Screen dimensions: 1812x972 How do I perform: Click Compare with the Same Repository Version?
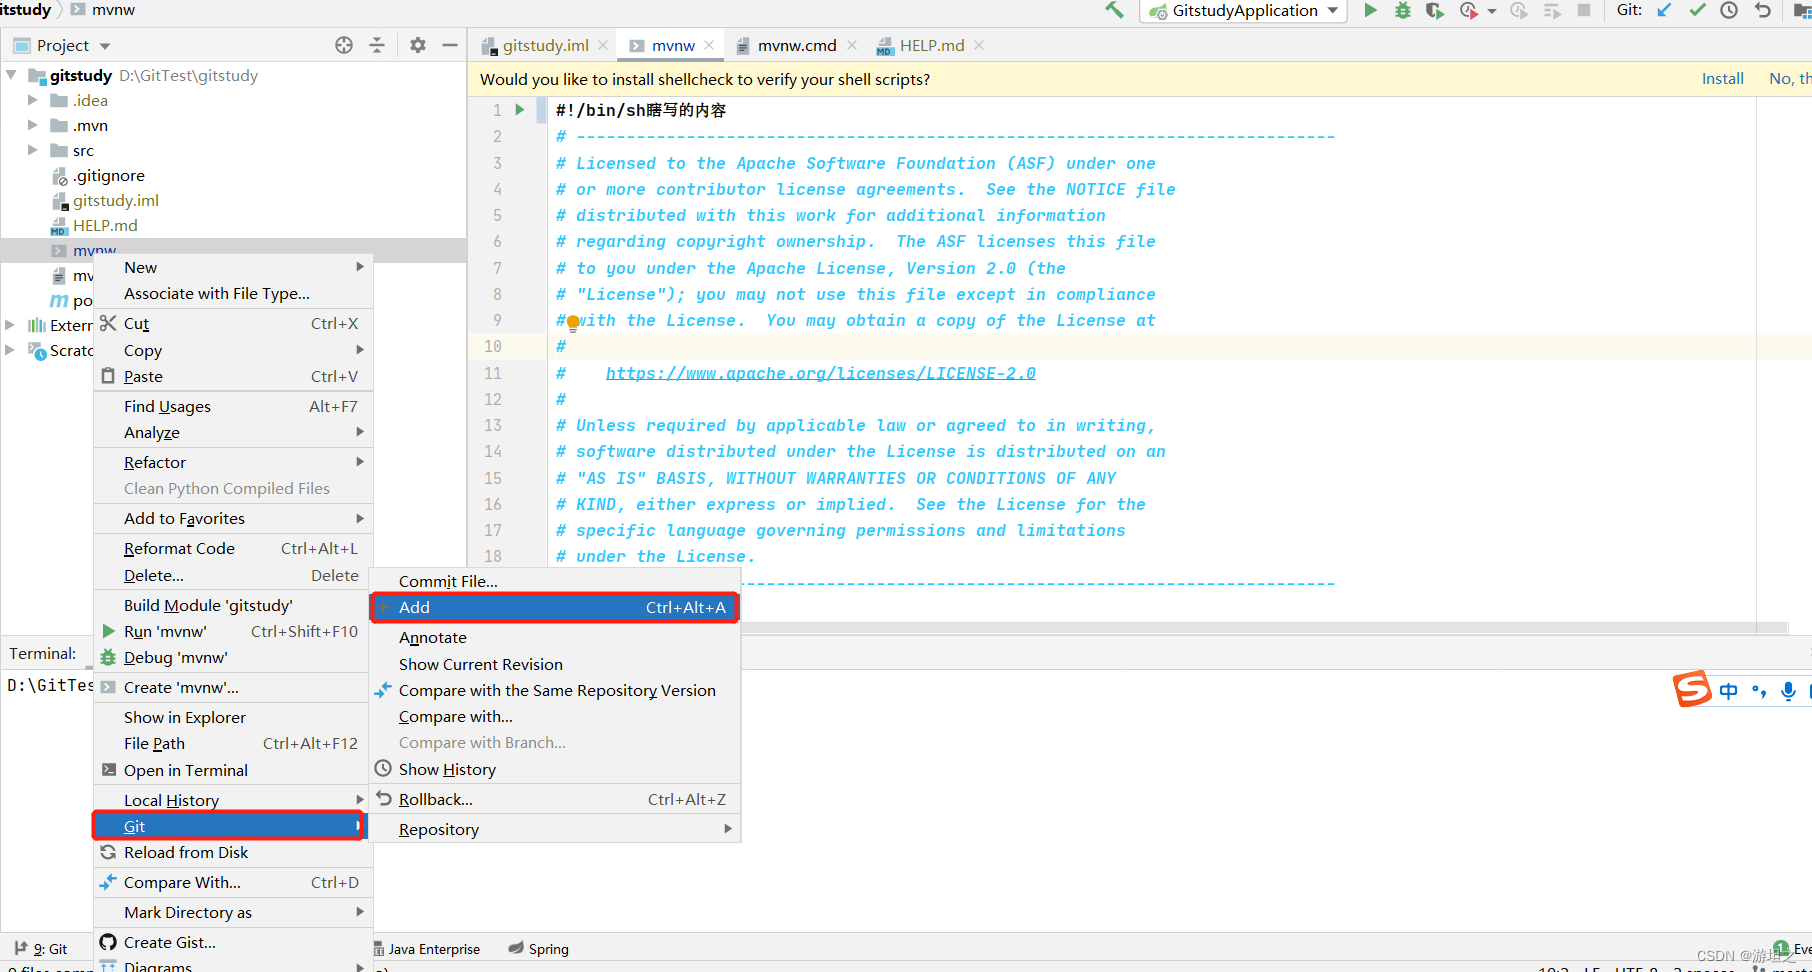coord(555,691)
